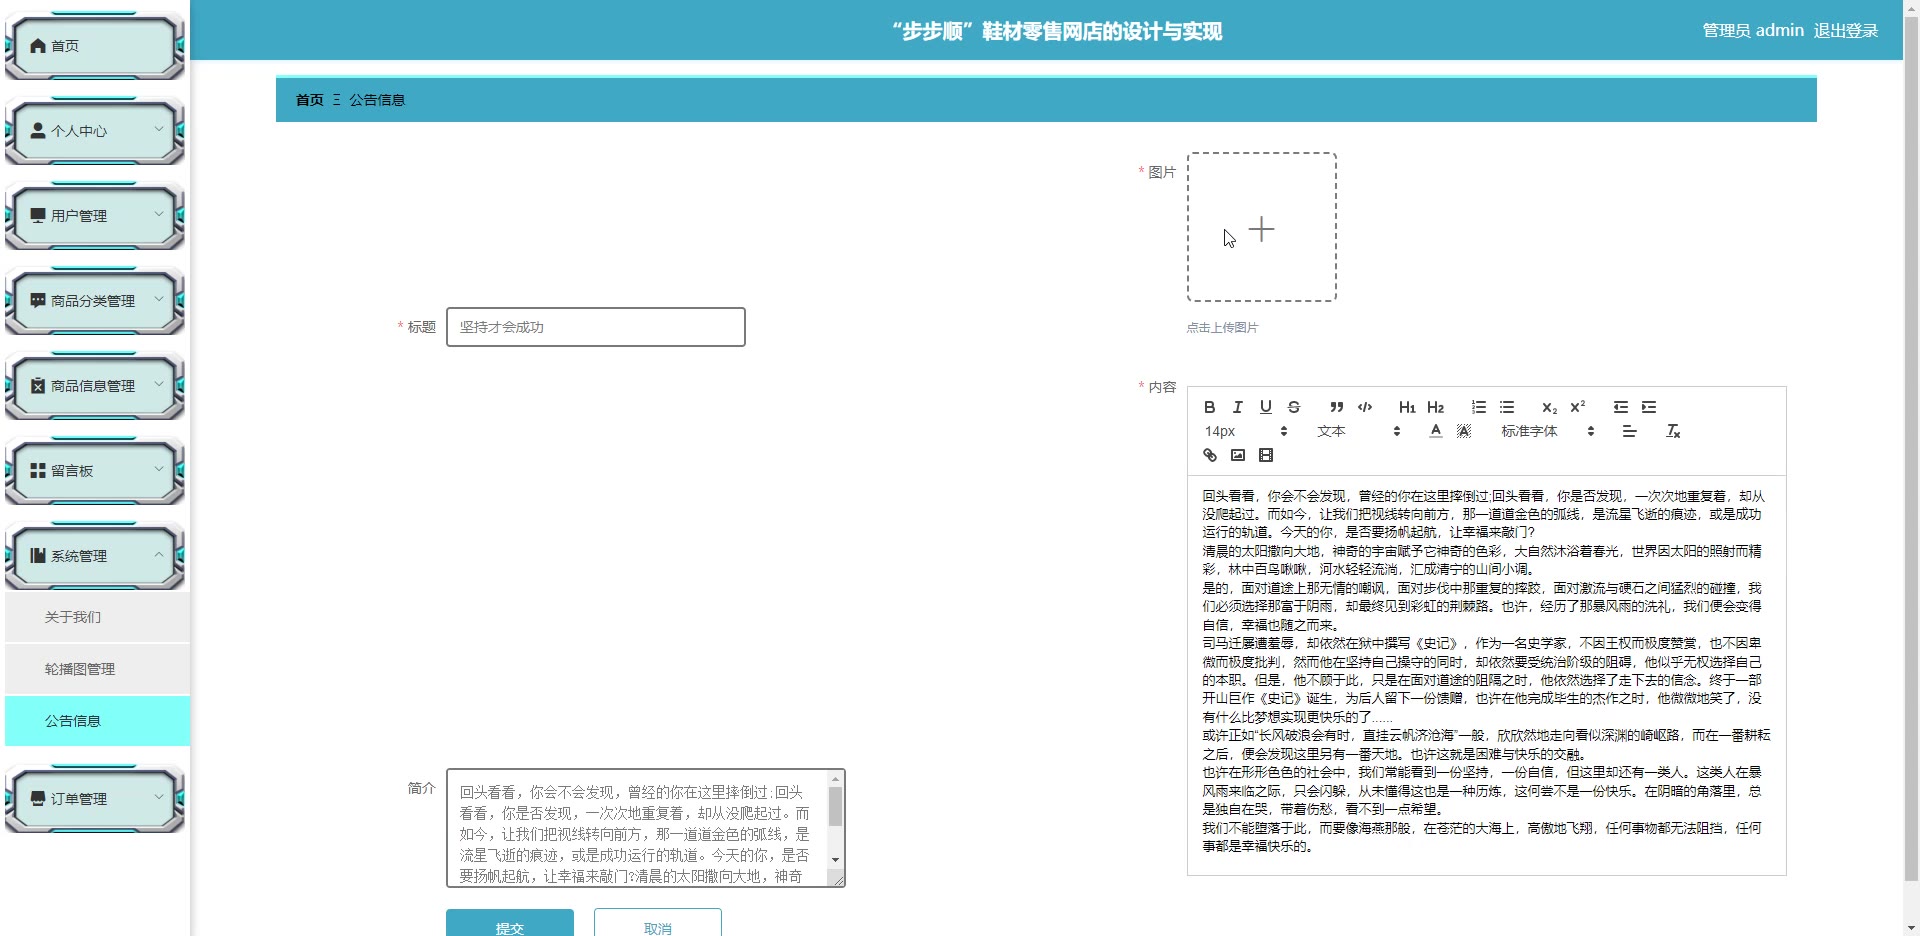Increase text indent
This screenshot has width=1920, height=936.
(x=1648, y=407)
